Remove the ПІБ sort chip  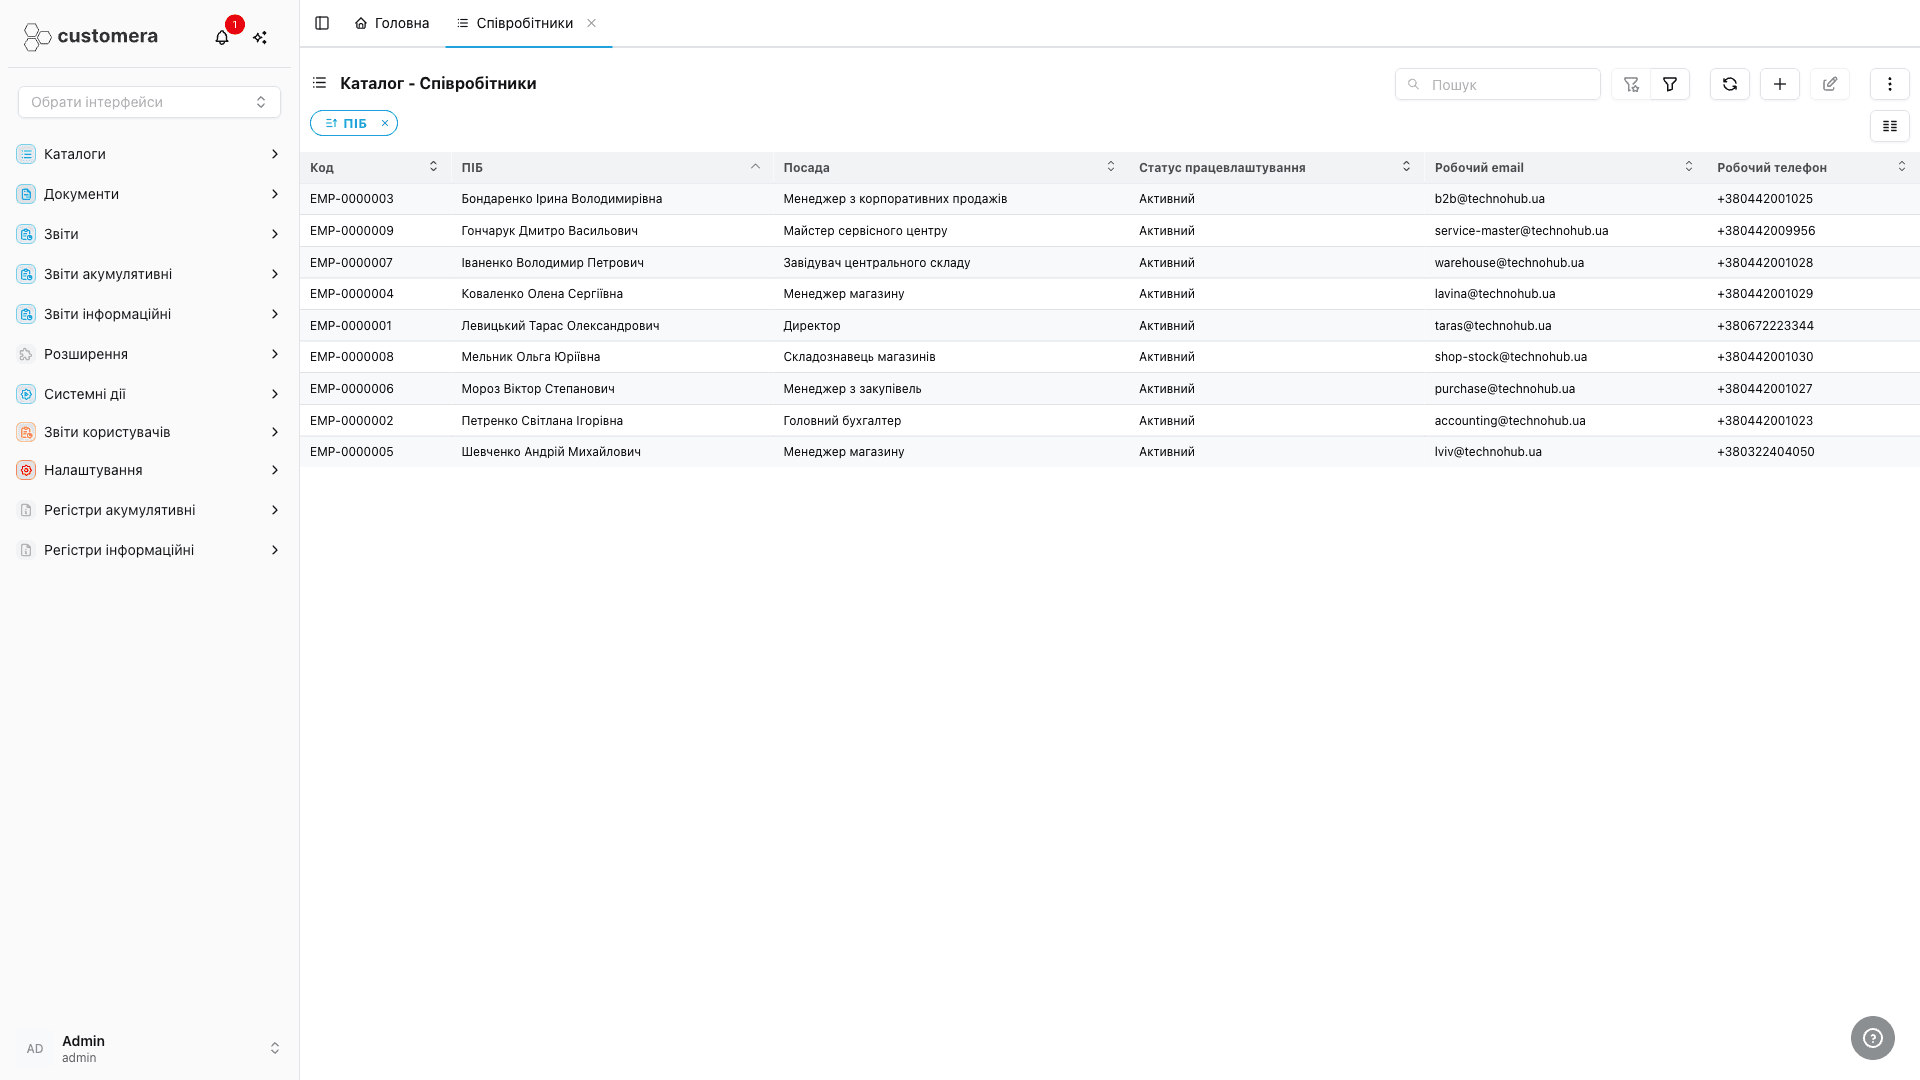pyautogui.click(x=385, y=123)
